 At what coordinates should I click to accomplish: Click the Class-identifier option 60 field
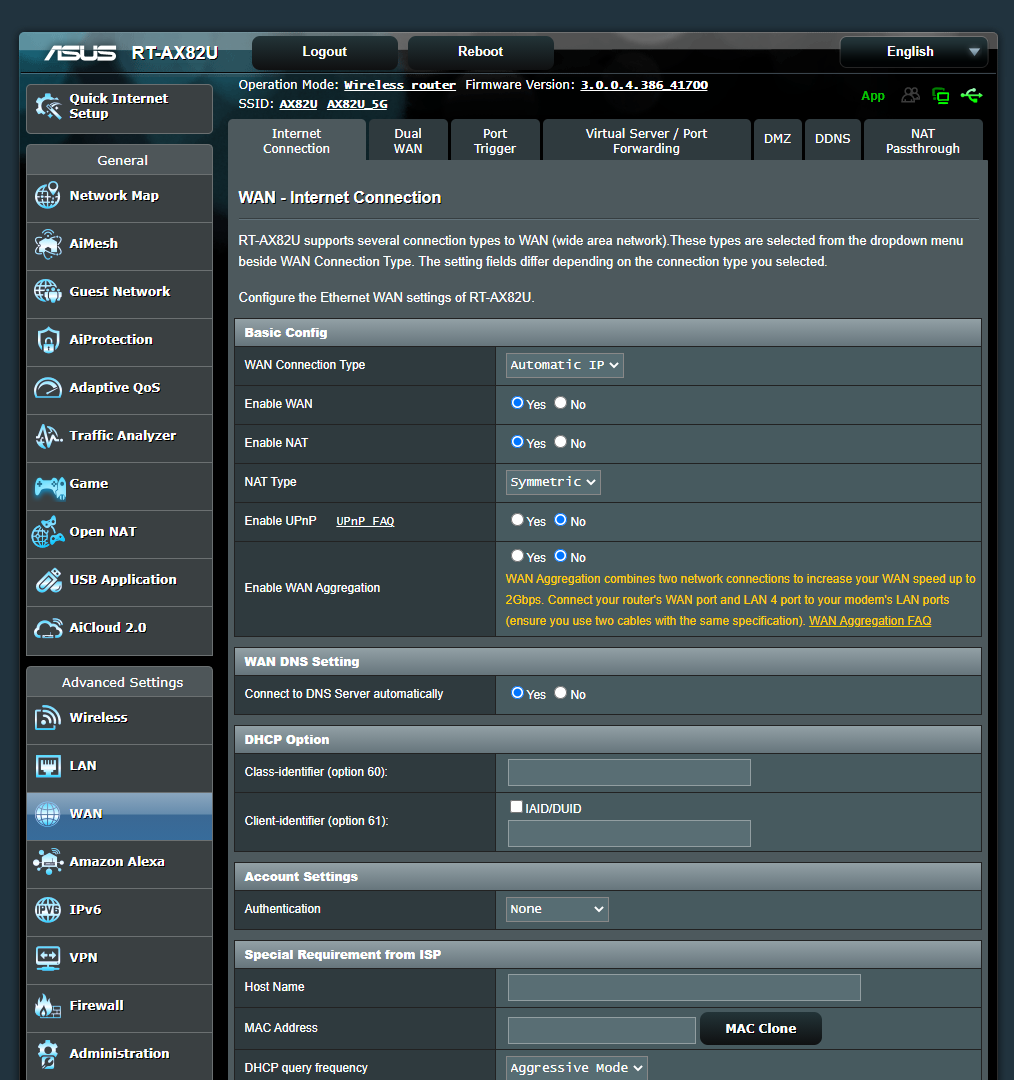(629, 772)
